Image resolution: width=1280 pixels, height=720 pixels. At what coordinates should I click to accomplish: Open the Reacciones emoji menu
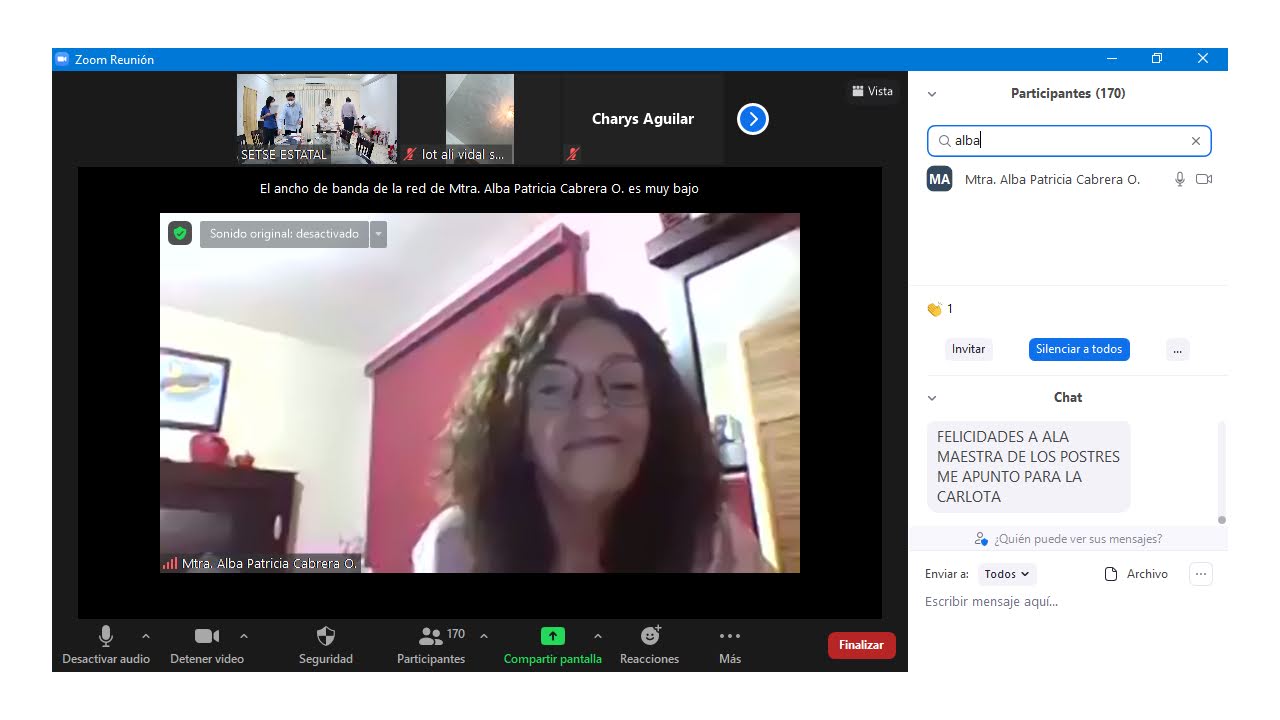(x=650, y=645)
